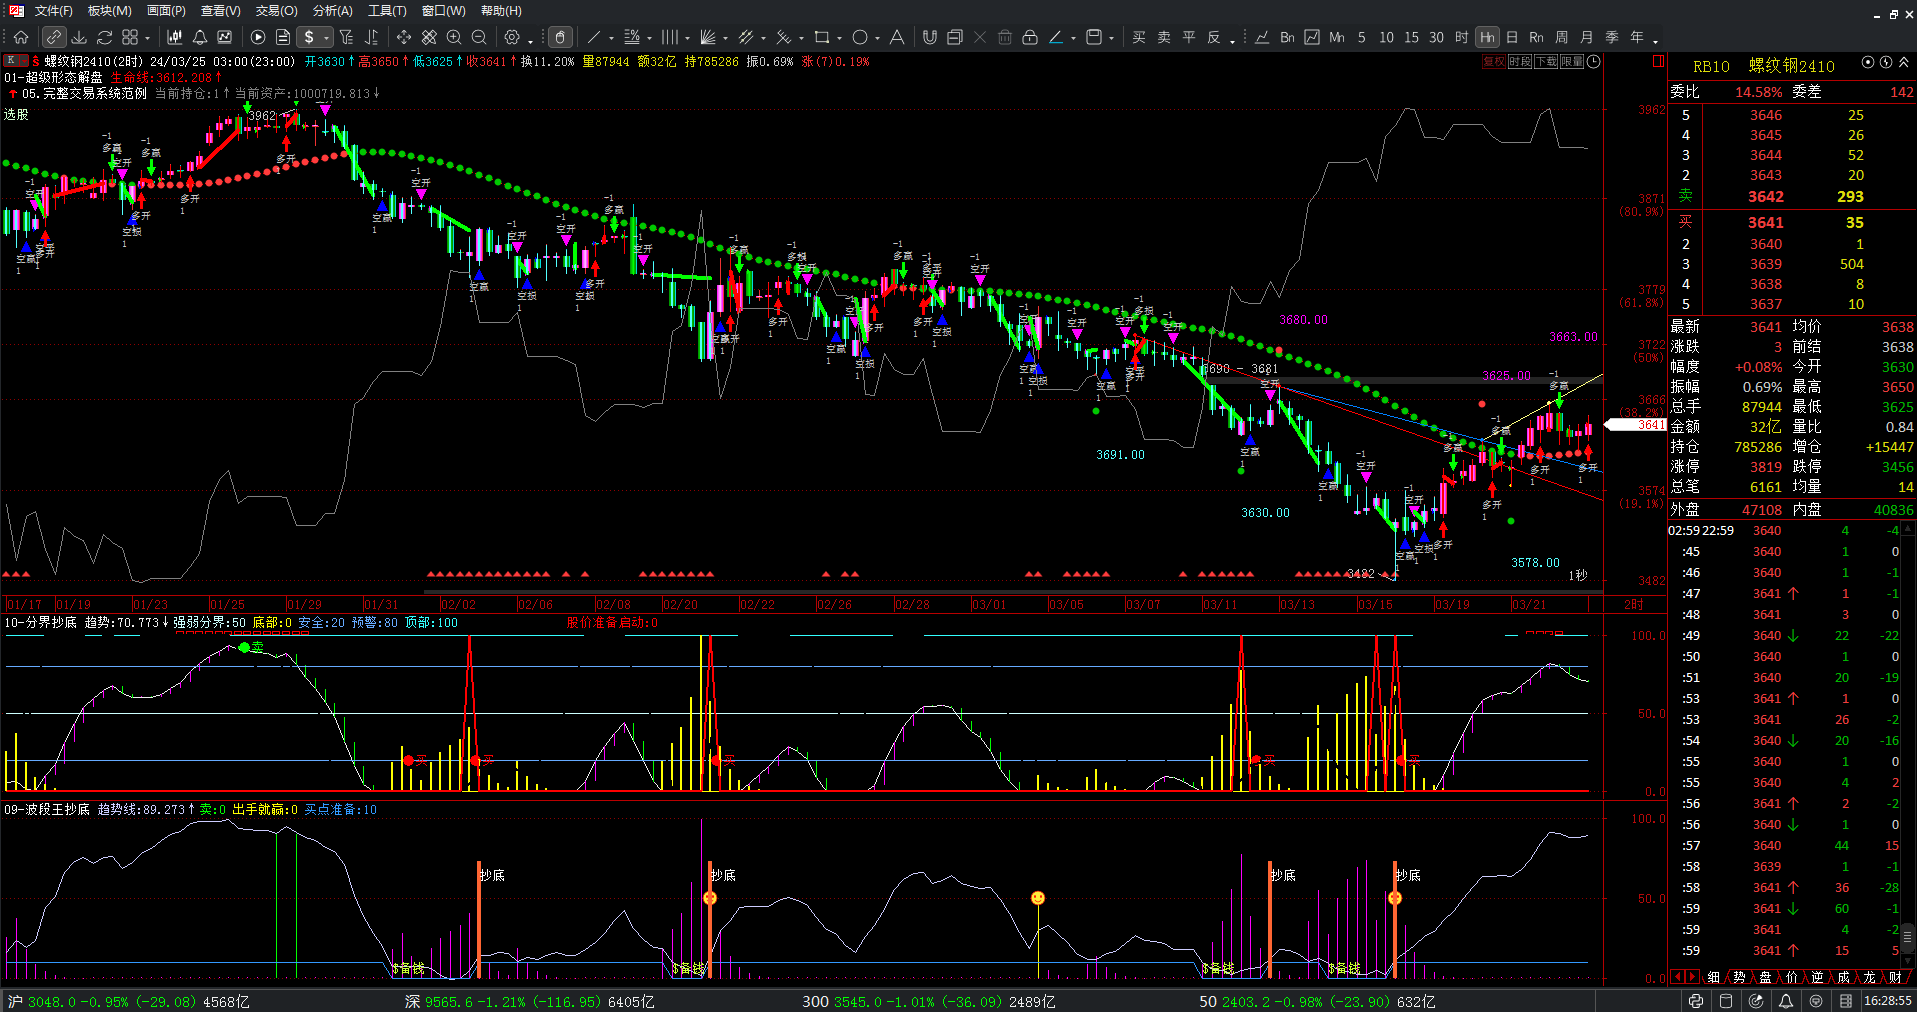Expand the save template dropdown arrow

point(1112,39)
